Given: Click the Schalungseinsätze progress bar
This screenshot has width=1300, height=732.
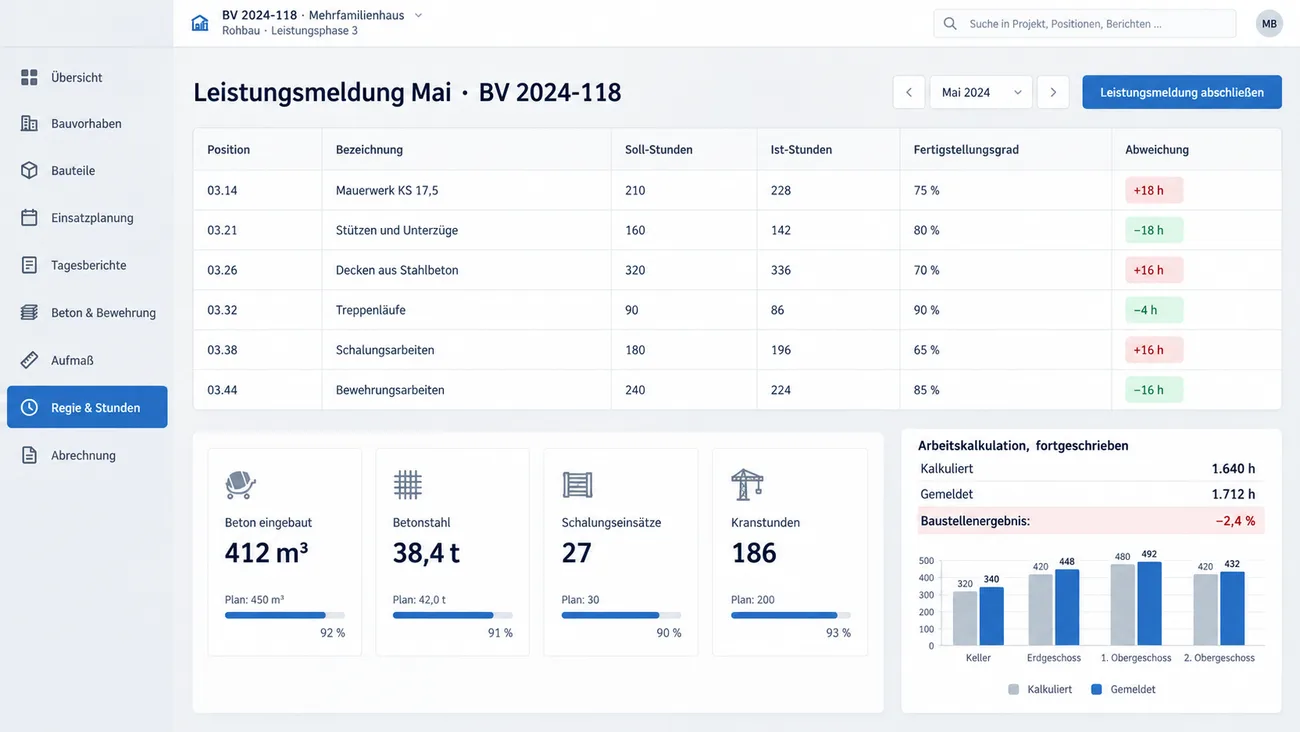Looking at the screenshot, I should click(622, 615).
